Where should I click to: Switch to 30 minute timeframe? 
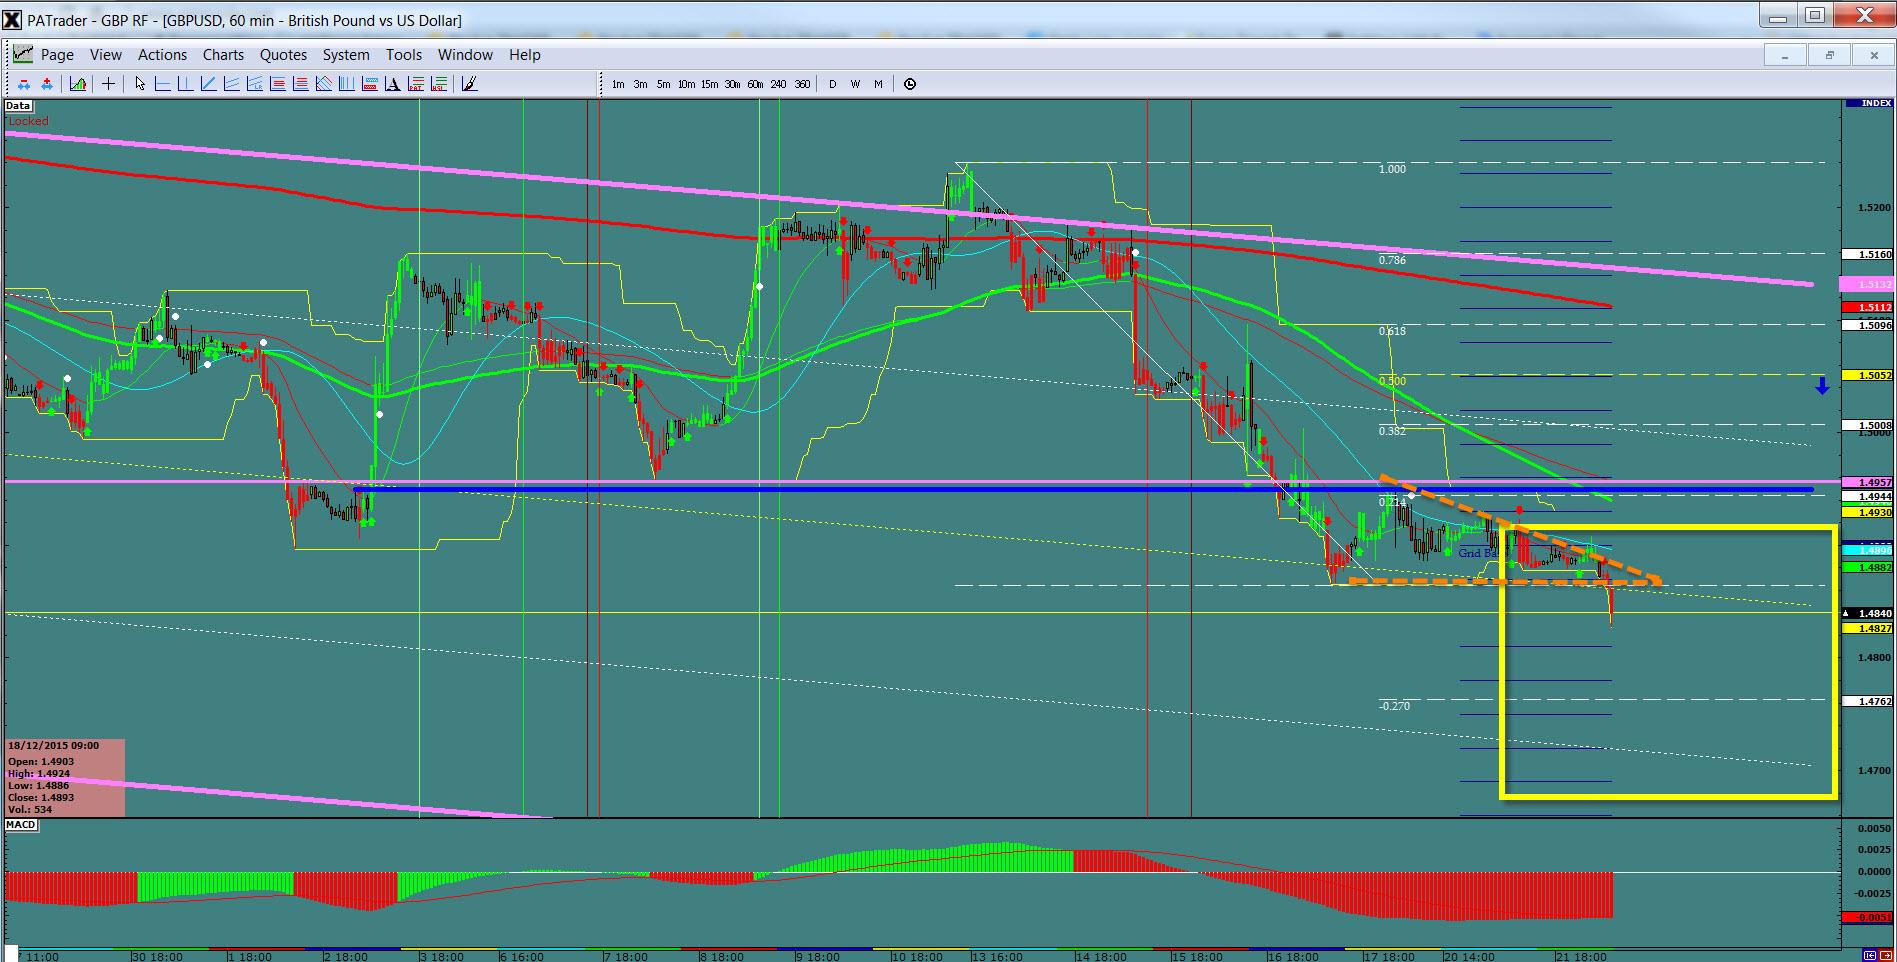(732, 84)
